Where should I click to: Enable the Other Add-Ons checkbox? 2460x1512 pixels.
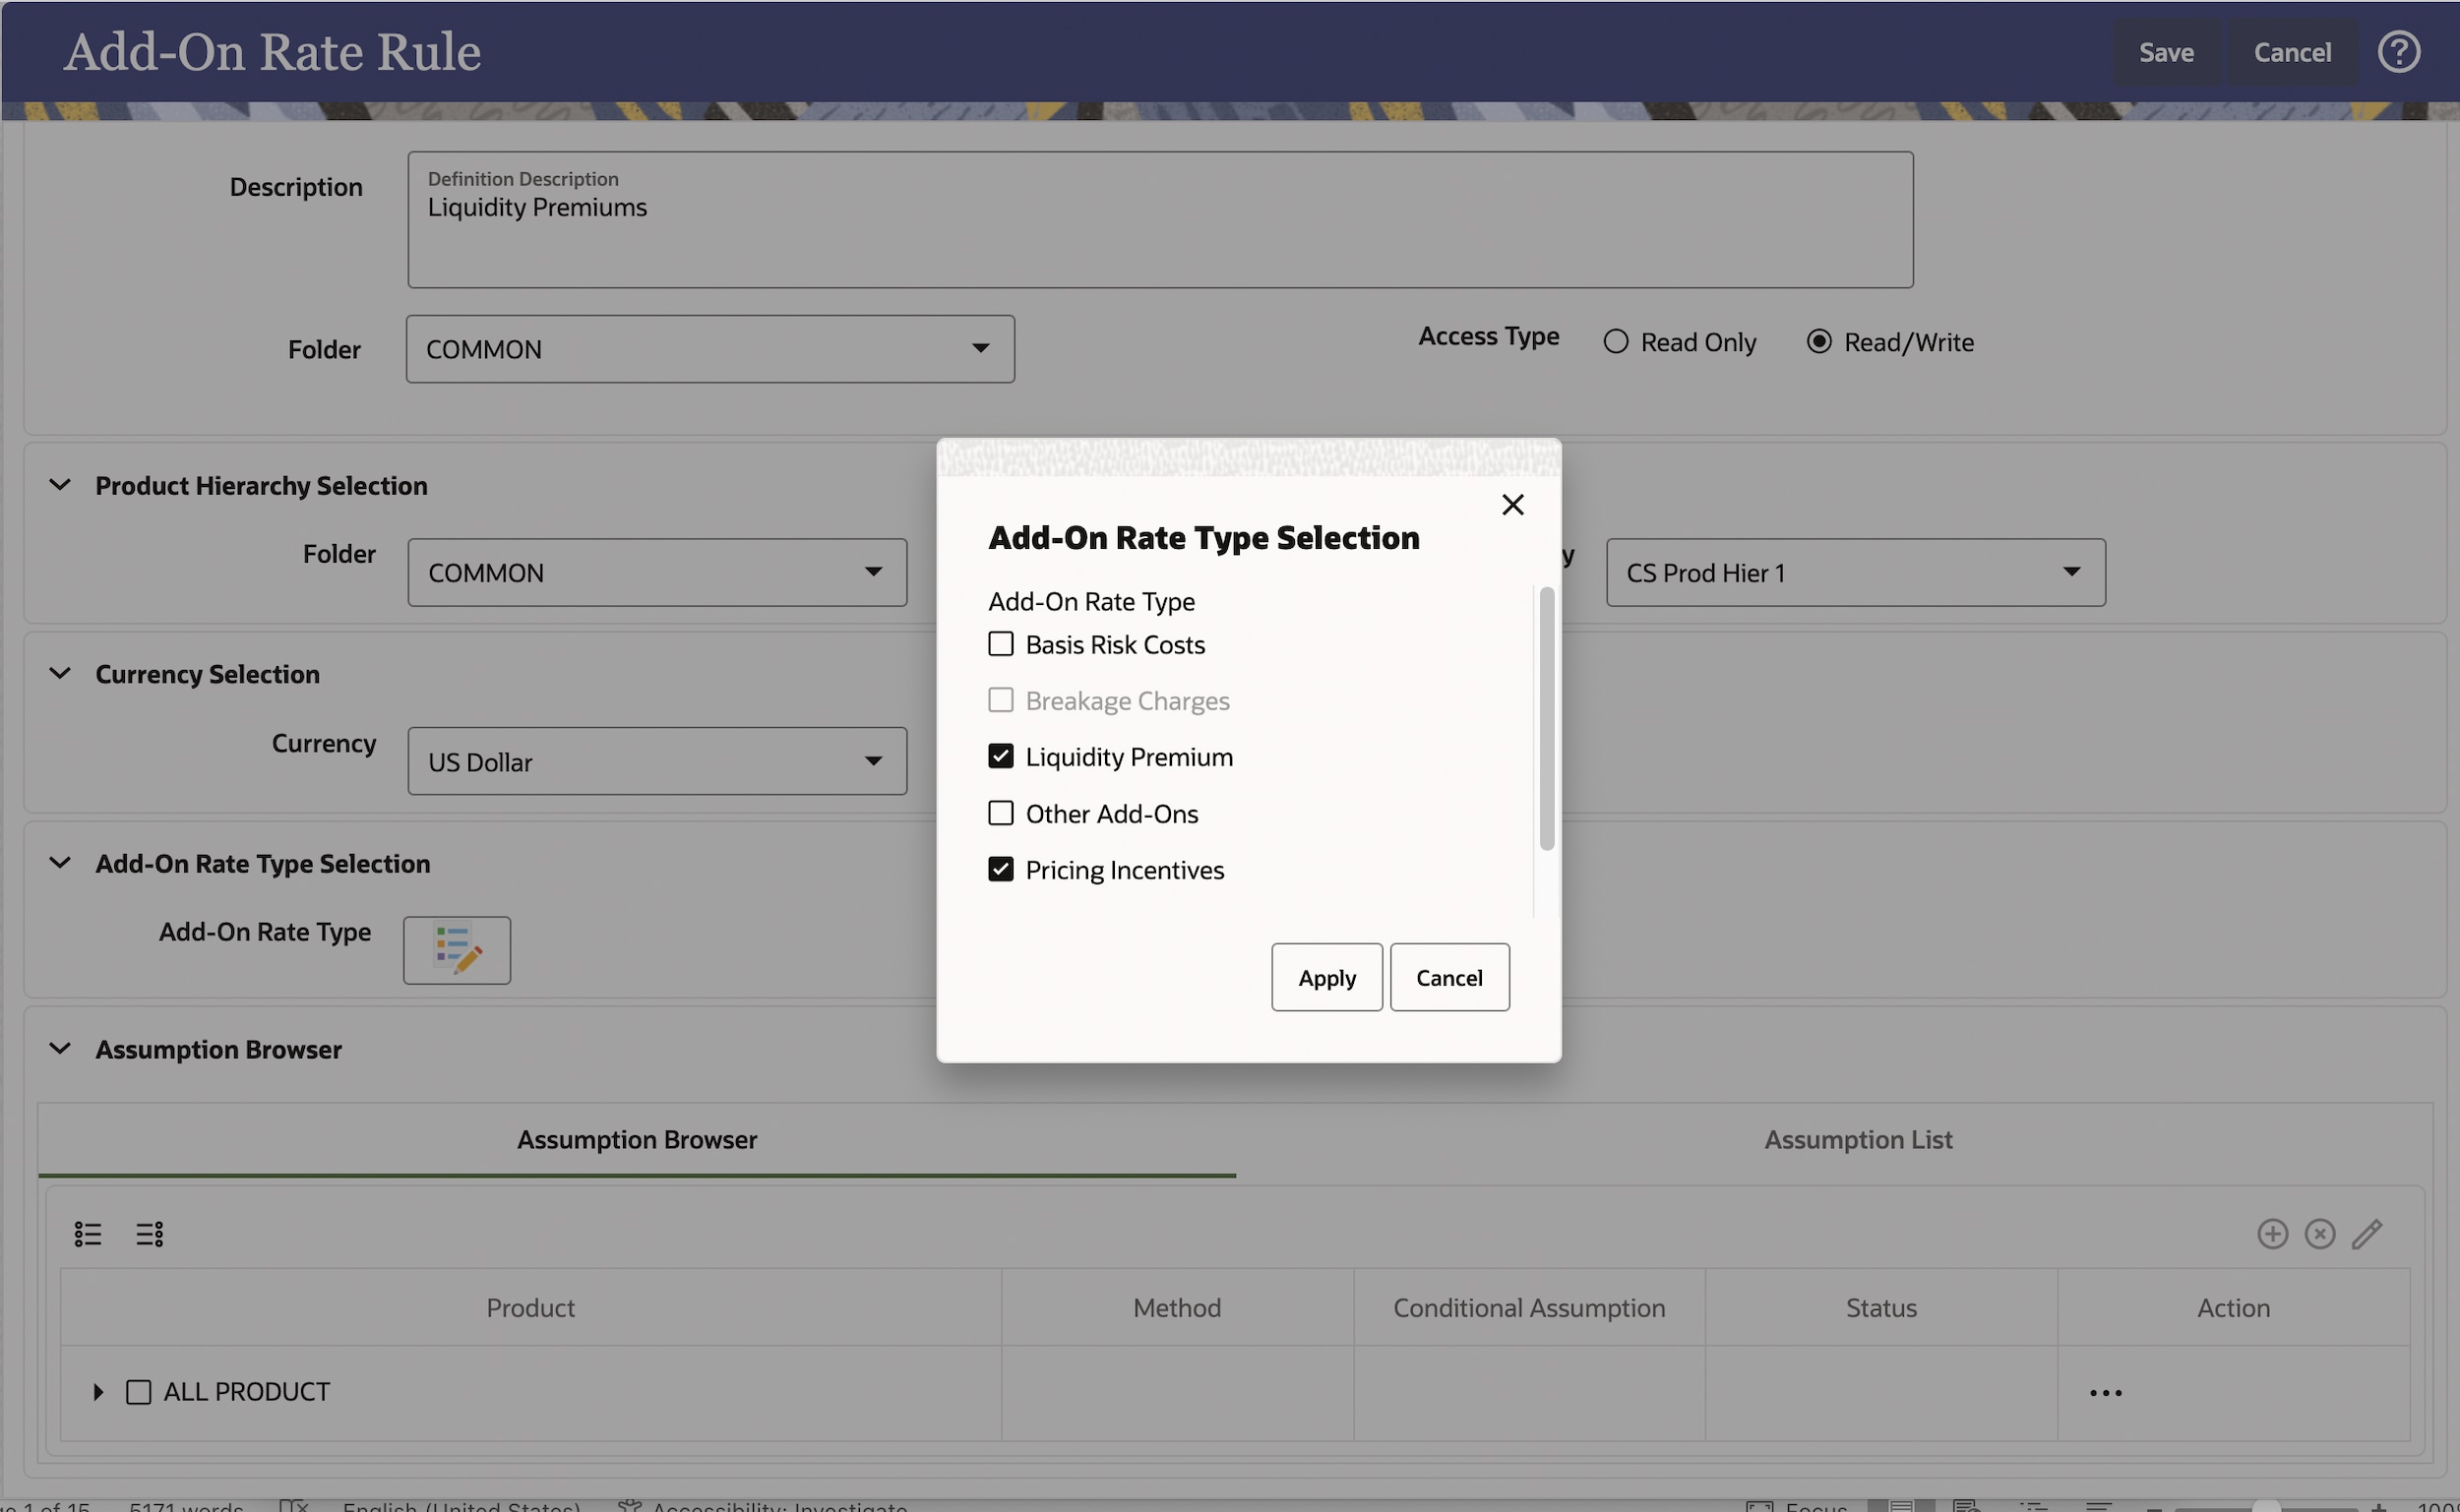[x=1000, y=813]
